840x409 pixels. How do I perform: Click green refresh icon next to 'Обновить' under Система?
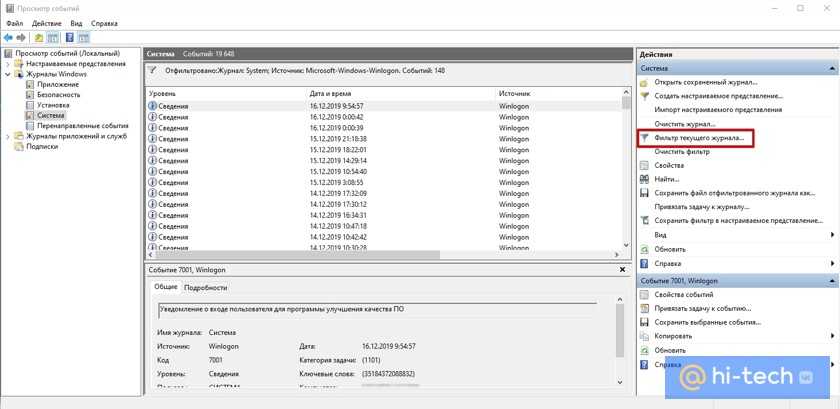[645, 249]
